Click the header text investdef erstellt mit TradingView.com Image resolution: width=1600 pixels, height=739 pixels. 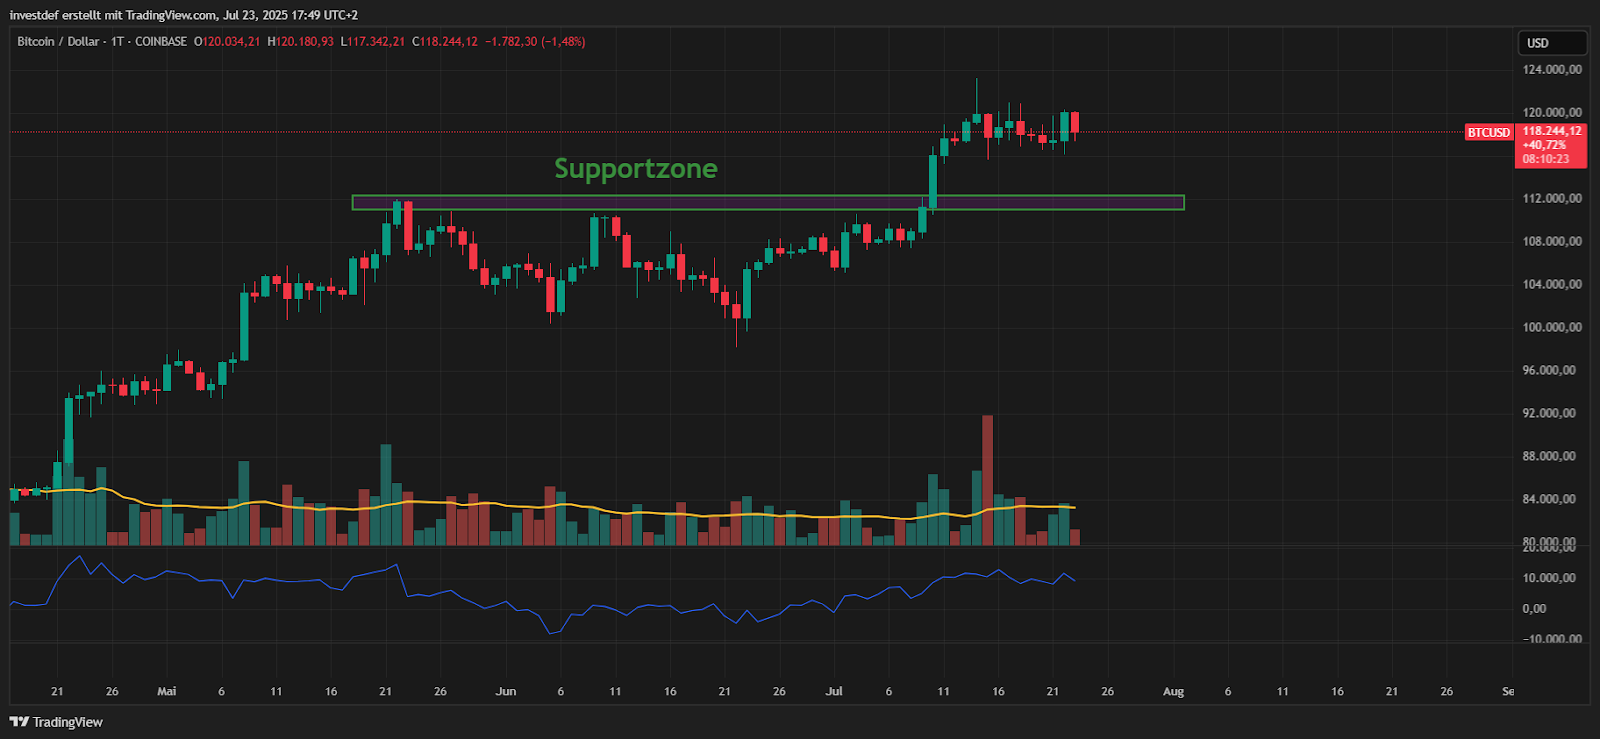[x=113, y=15]
